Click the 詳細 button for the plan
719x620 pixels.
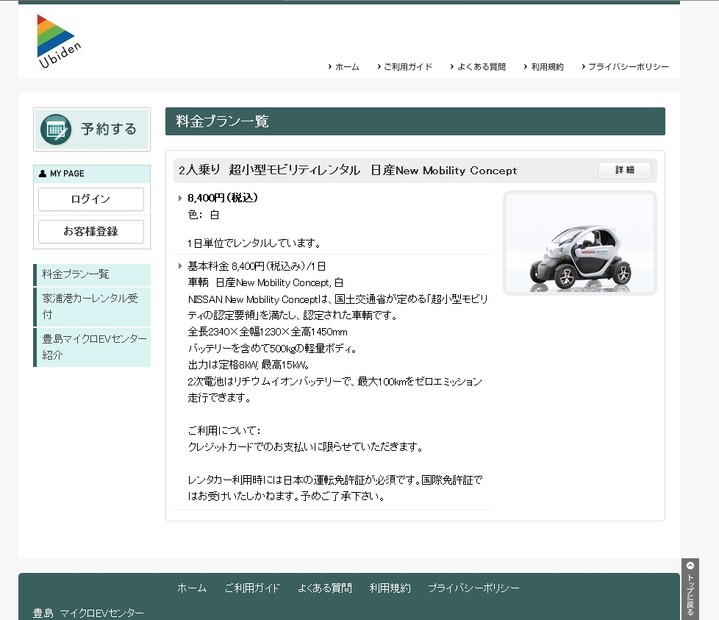pos(625,170)
